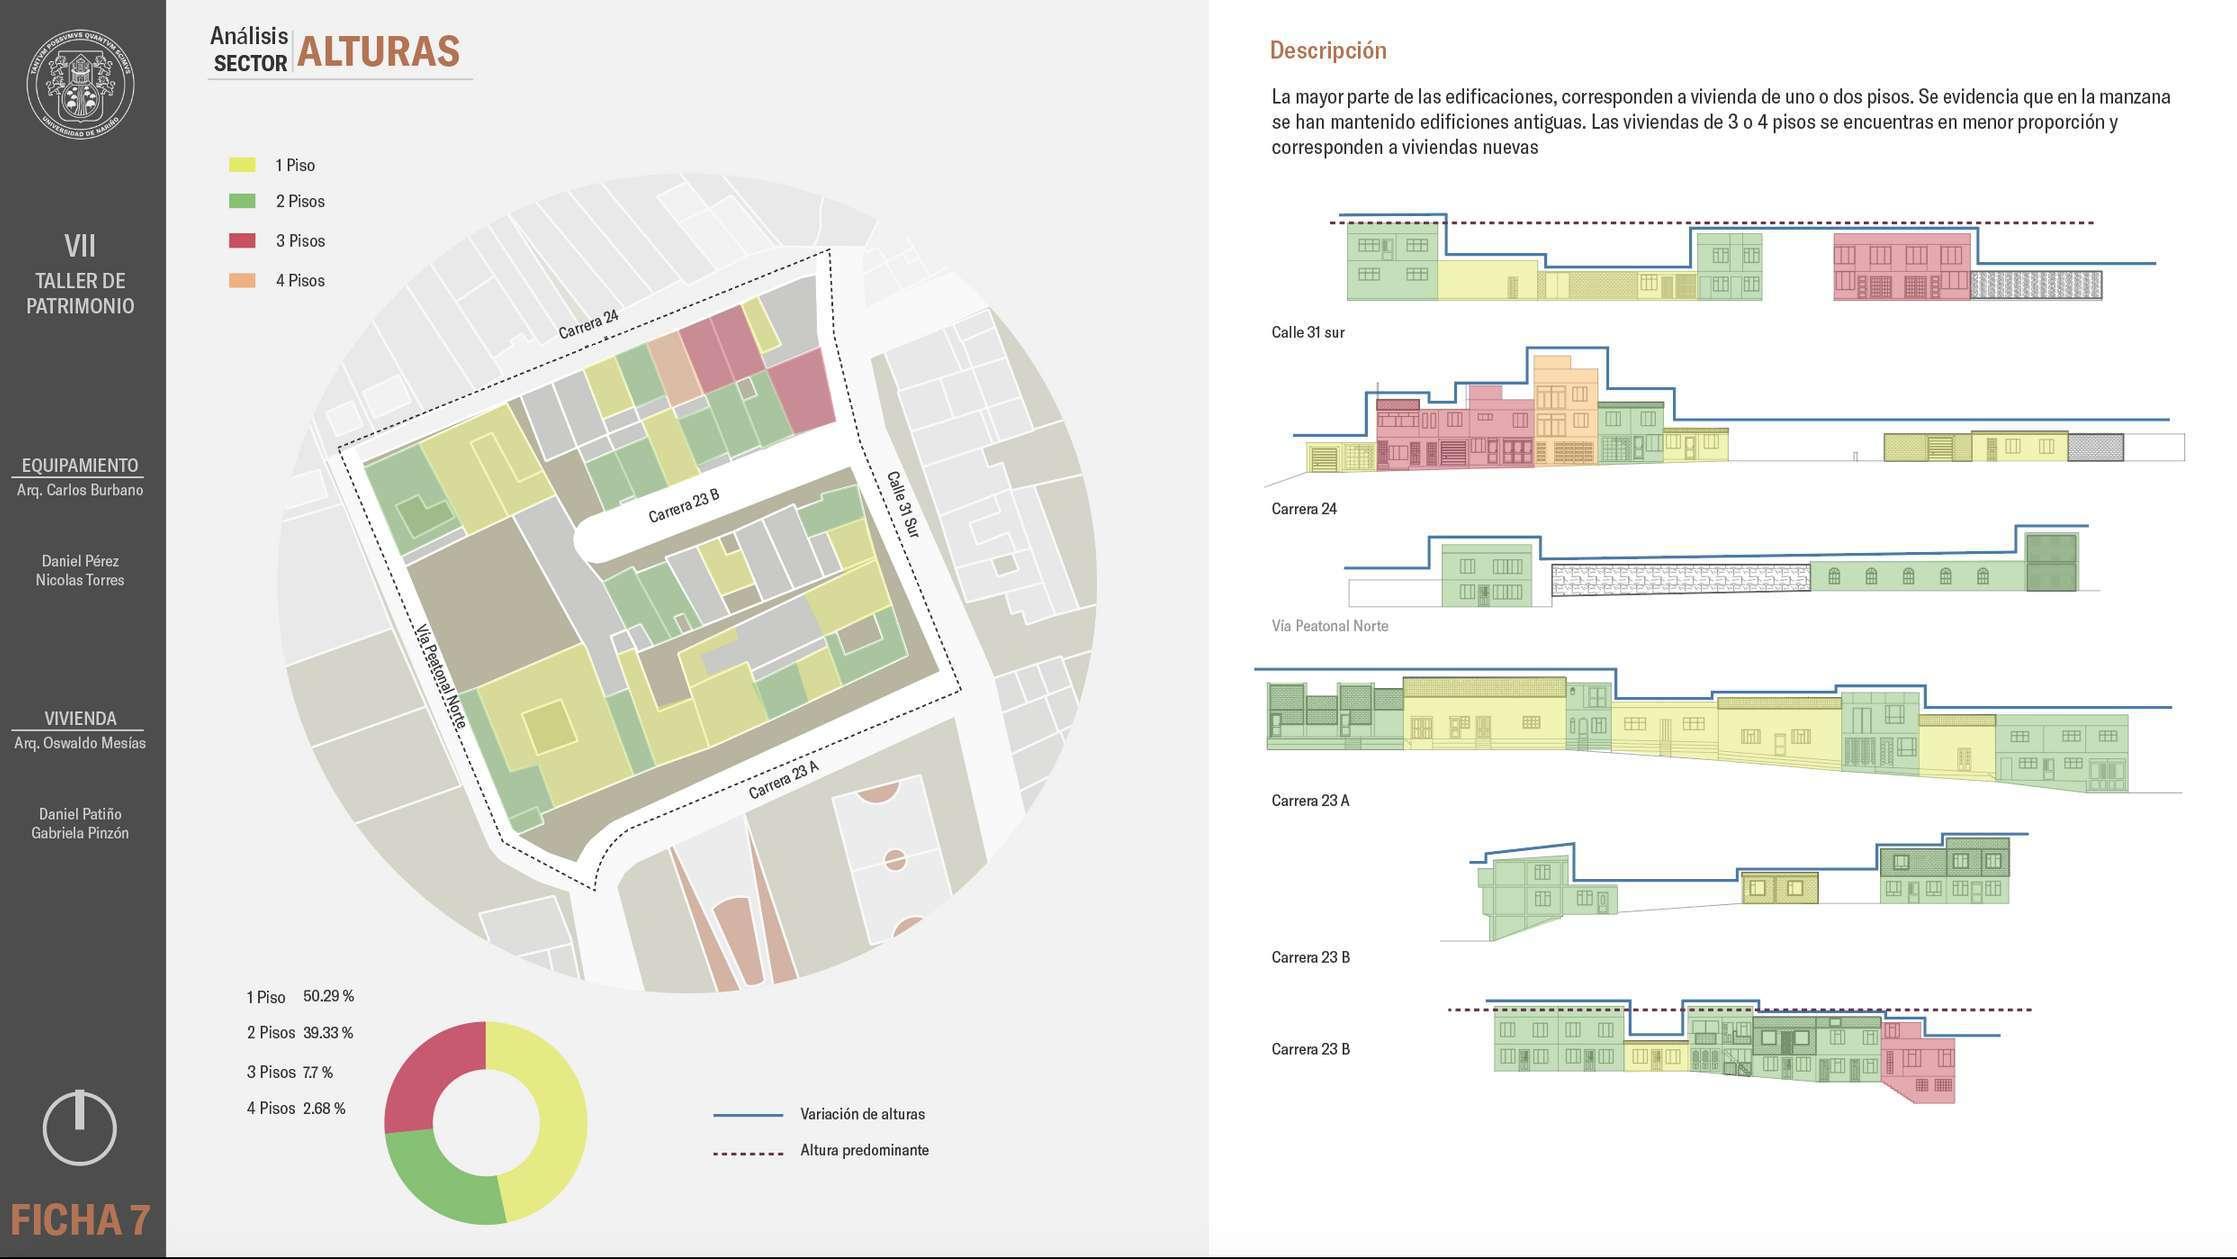Click the Carrera 23 B street label on map

coord(683,506)
